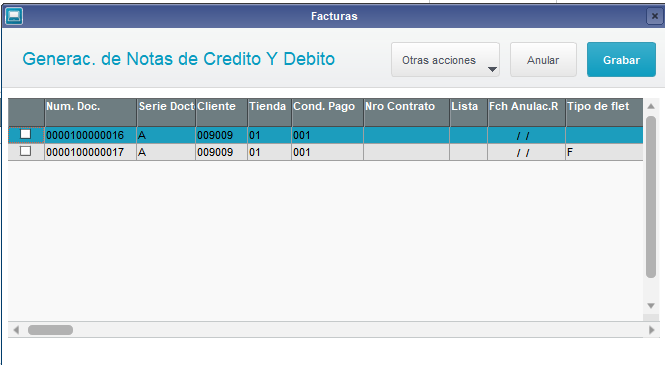Click the vertical scrollbar thumb

pyautogui.click(x=651, y=197)
